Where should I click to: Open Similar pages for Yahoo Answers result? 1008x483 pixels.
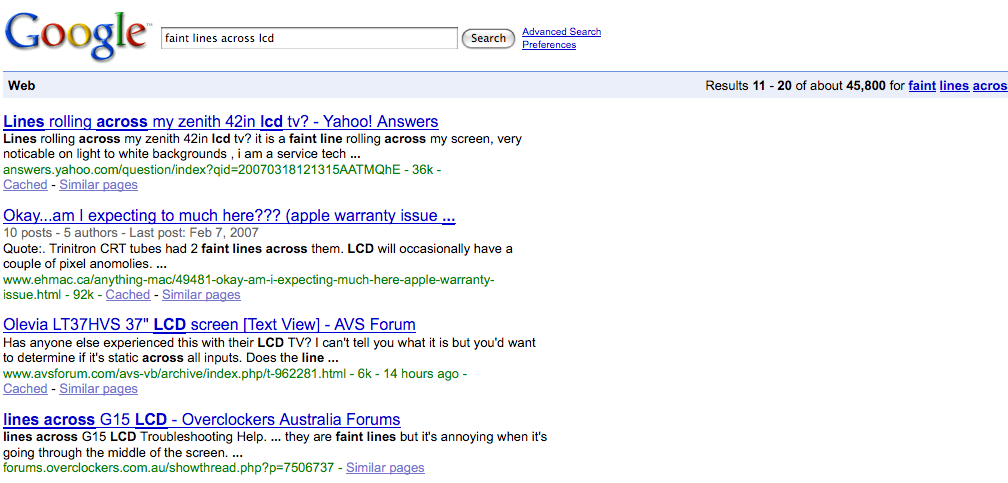[x=98, y=185]
